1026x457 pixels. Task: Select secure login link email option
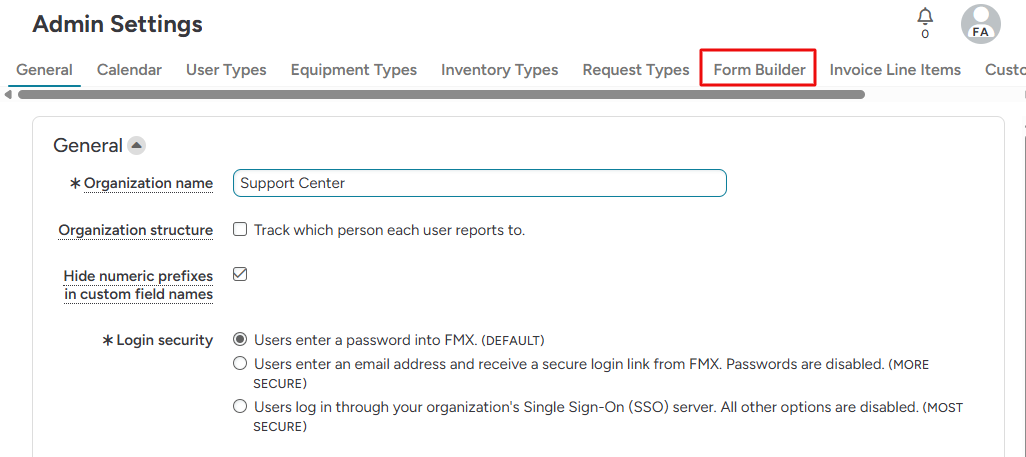click(240, 364)
